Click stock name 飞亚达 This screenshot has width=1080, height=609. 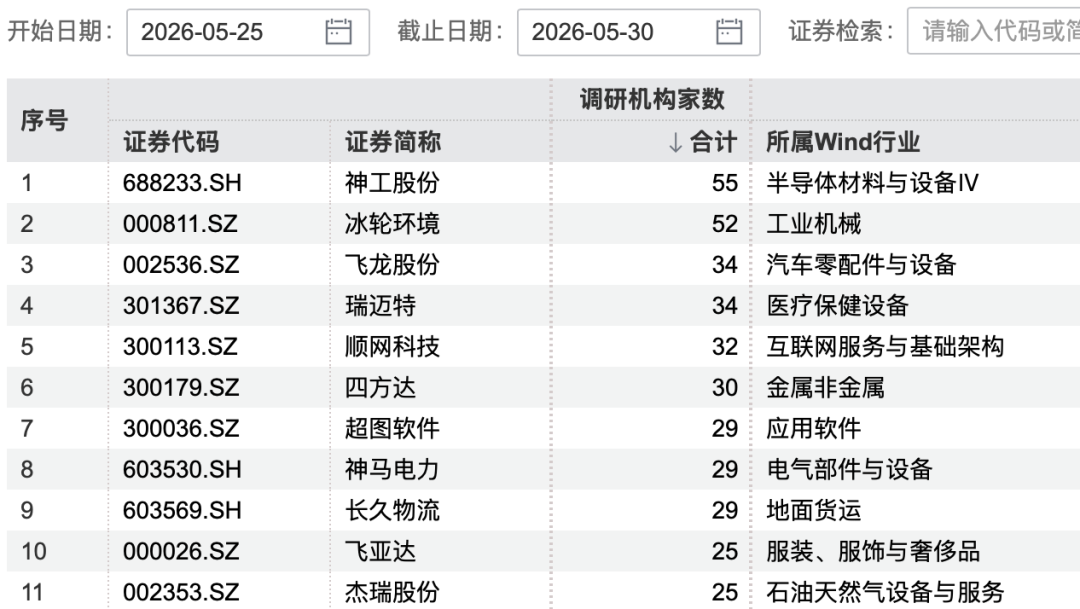[380, 551]
